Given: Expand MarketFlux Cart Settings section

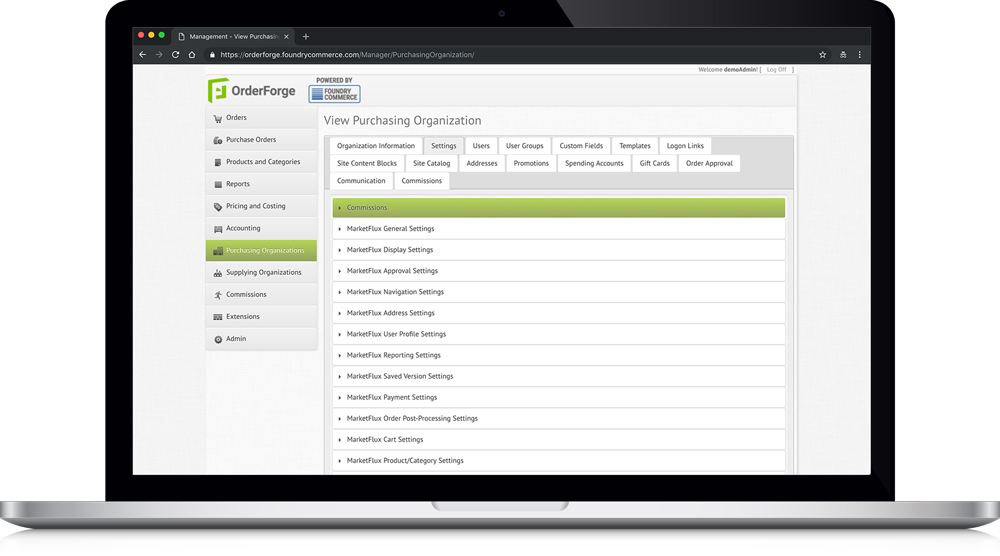Looking at the screenshot, I should coord(384,439).
